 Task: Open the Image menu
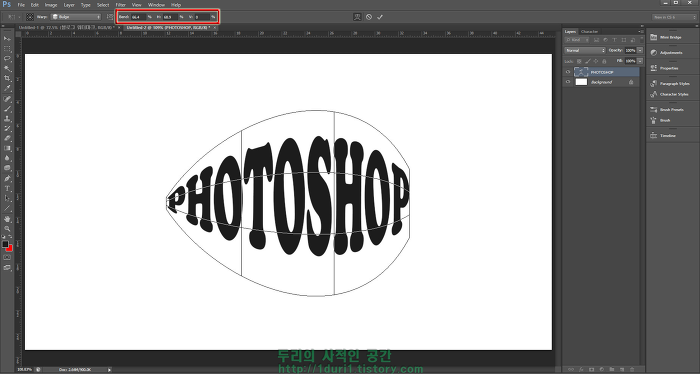[x=51, y=5]
